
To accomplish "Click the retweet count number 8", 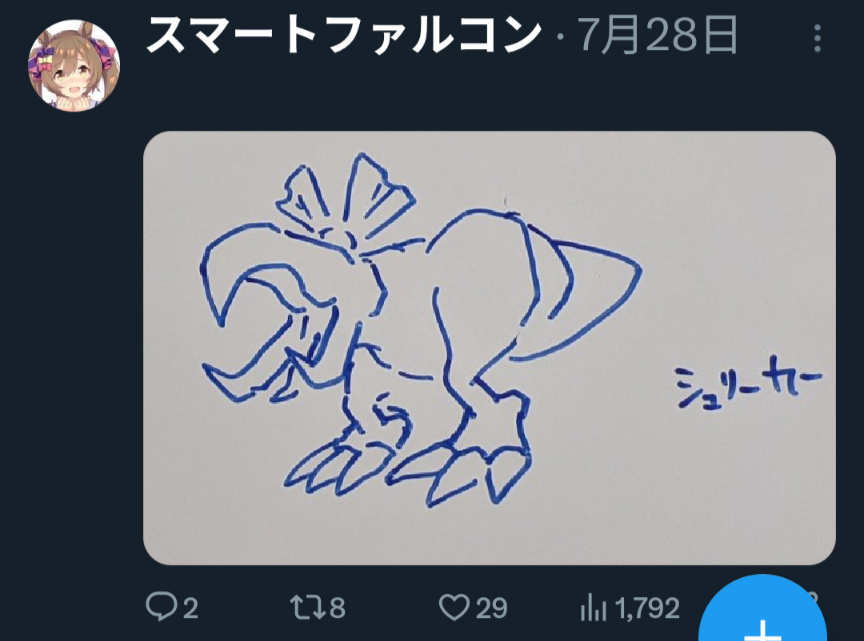I will coord(337,608).
